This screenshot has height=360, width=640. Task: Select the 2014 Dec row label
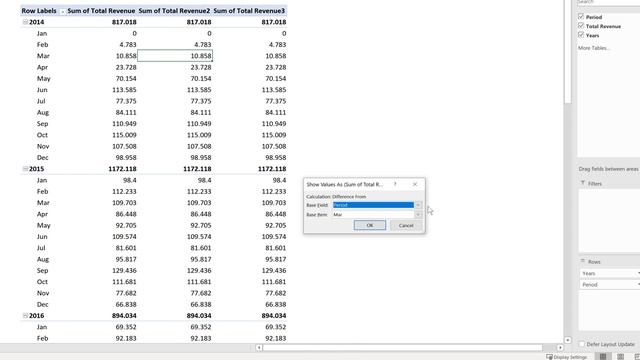tap(42, 158)
